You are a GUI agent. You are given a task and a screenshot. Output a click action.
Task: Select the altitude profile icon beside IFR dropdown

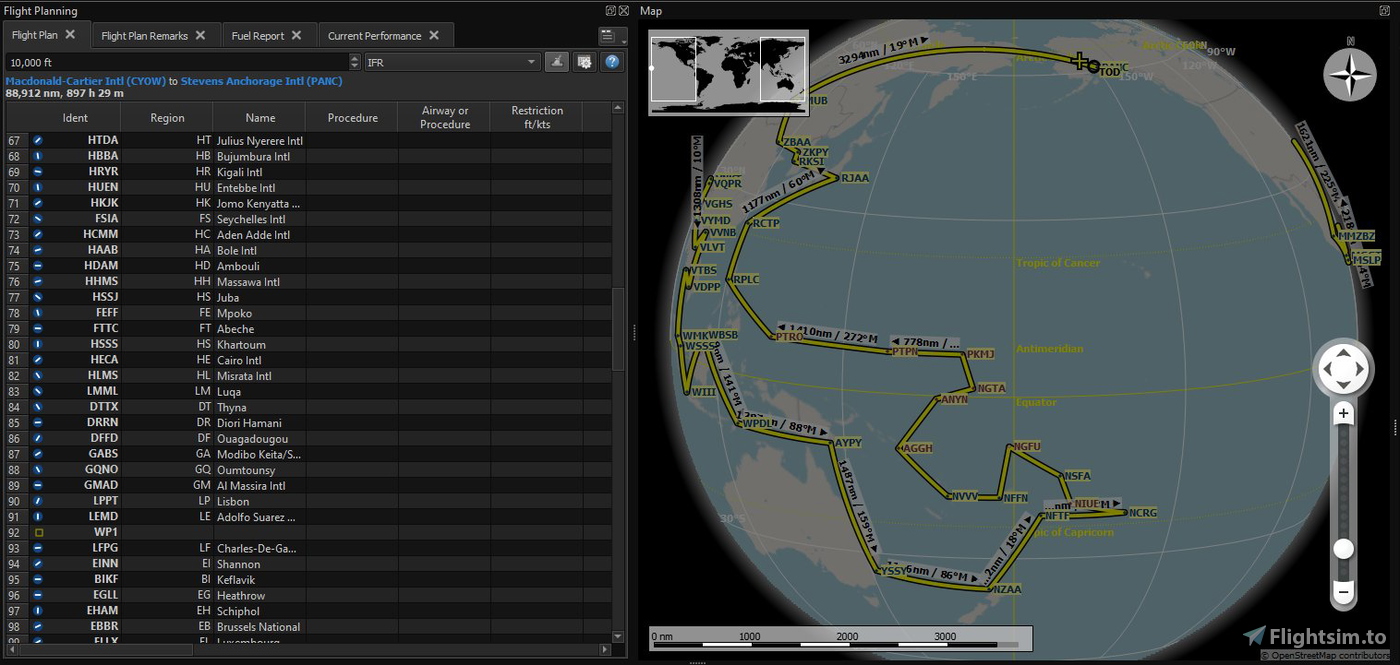557,61
